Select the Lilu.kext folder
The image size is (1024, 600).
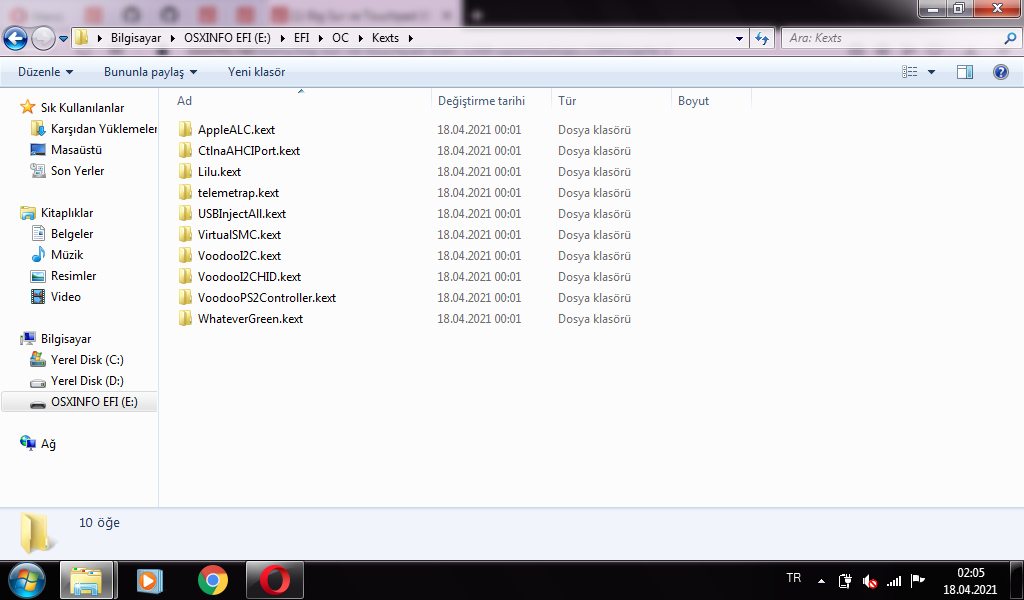point(219,172)
